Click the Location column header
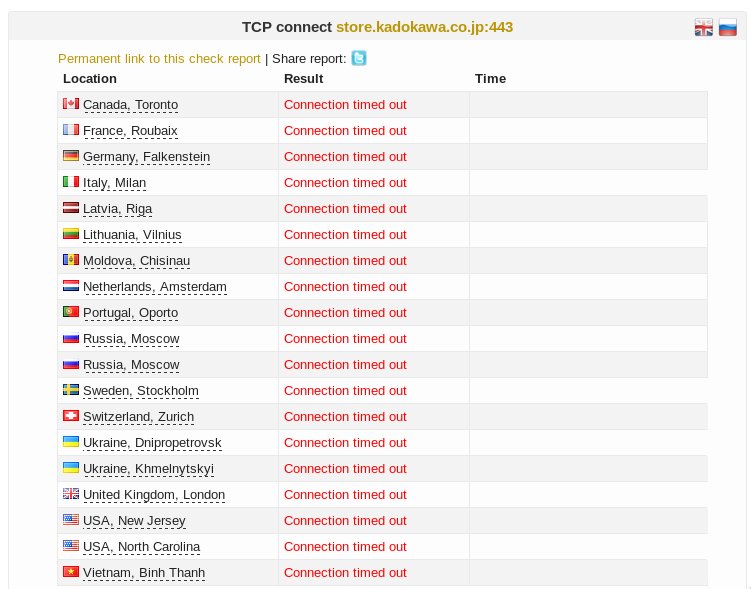 pyautogui.click(x=90, y=79)
